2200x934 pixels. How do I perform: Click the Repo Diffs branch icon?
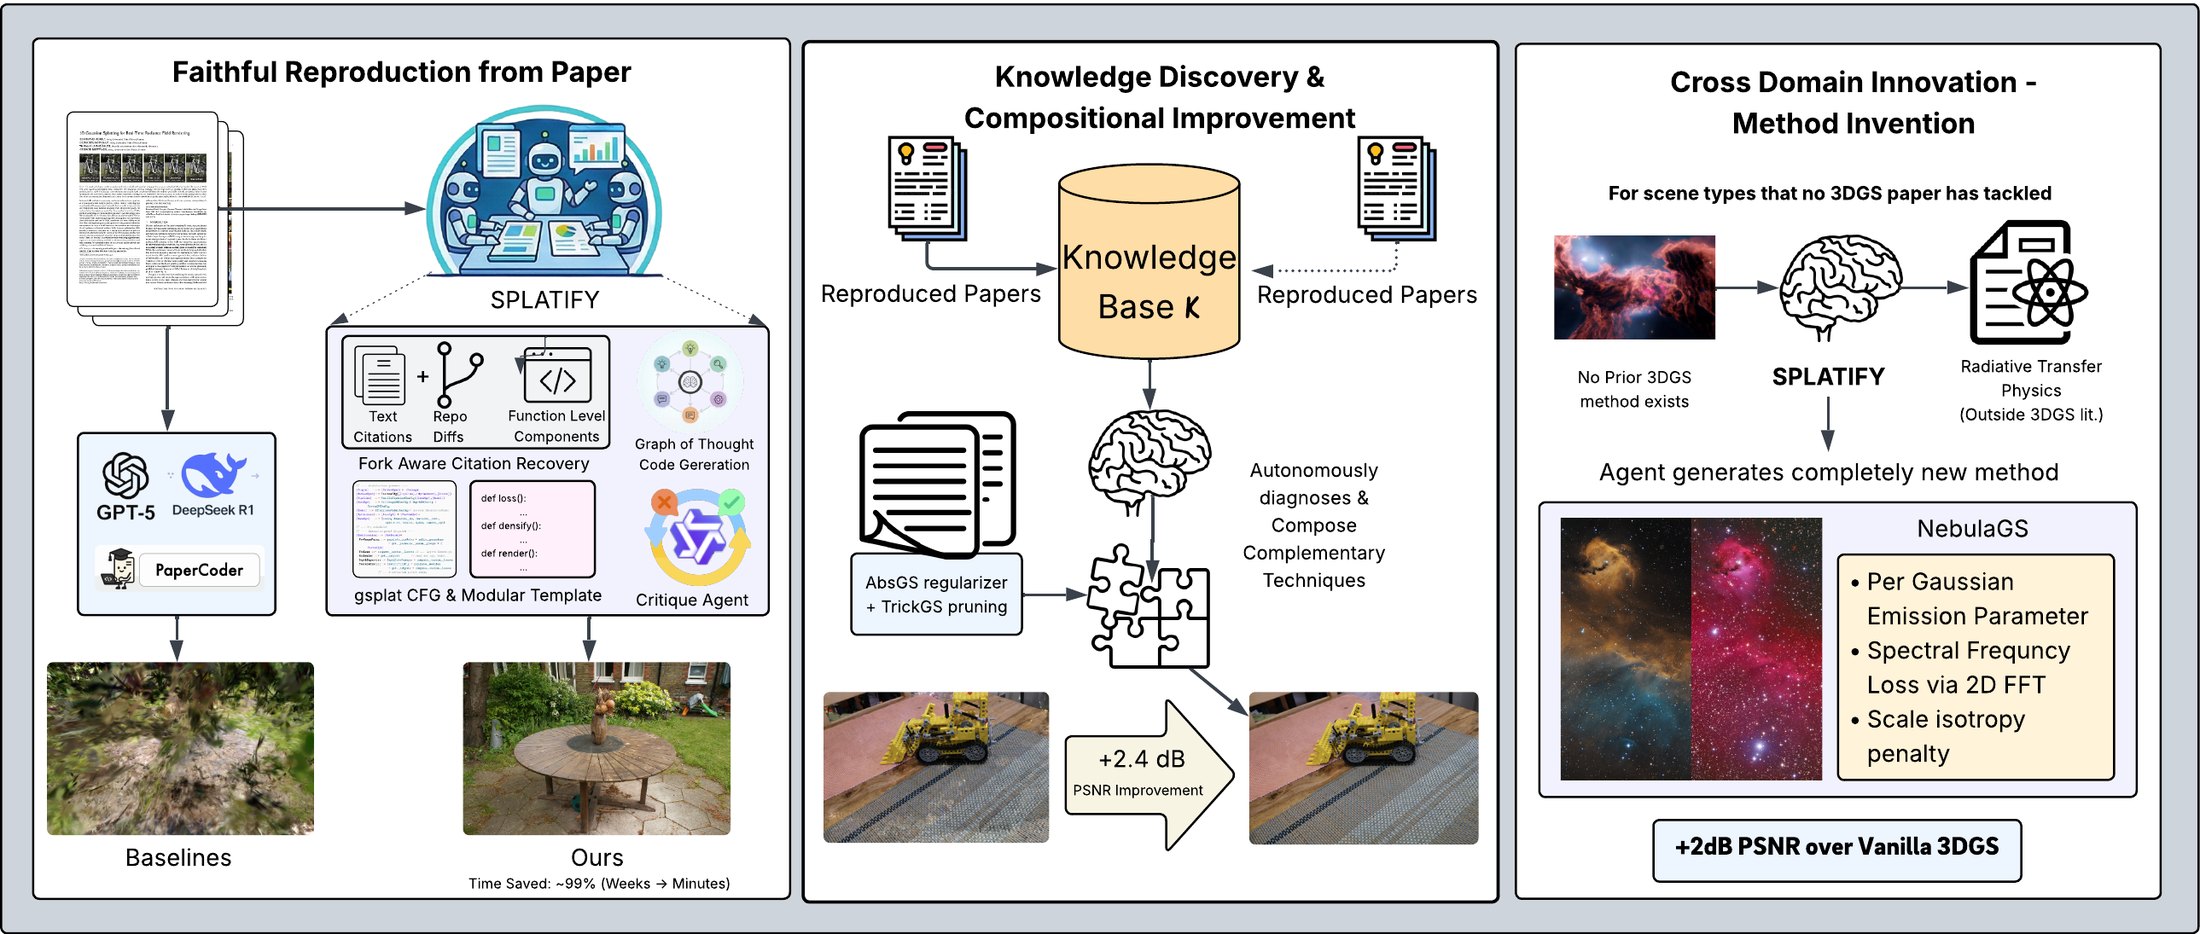(459, 374)
